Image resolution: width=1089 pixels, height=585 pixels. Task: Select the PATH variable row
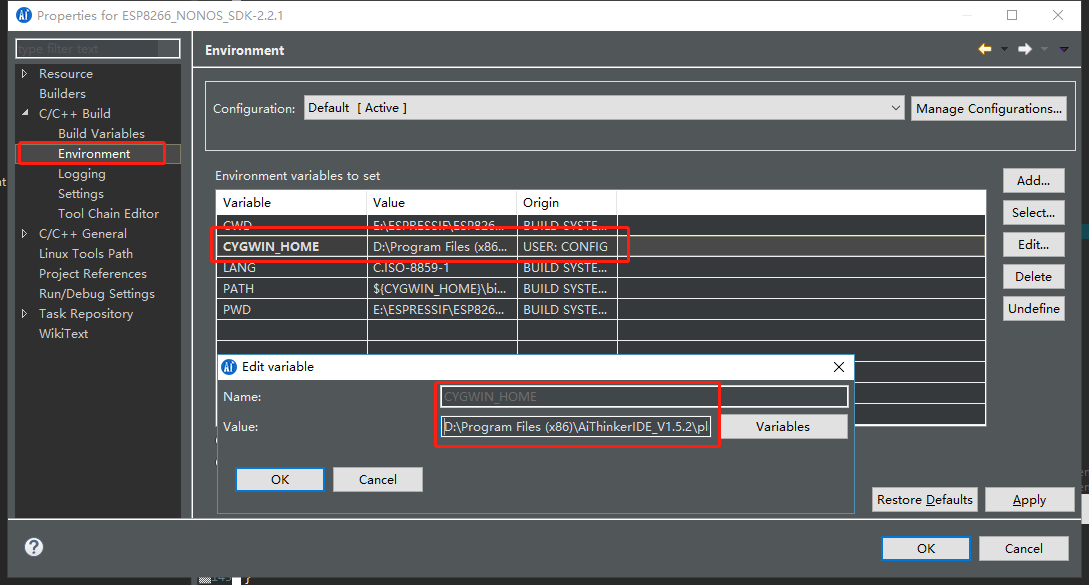(600, 288)
